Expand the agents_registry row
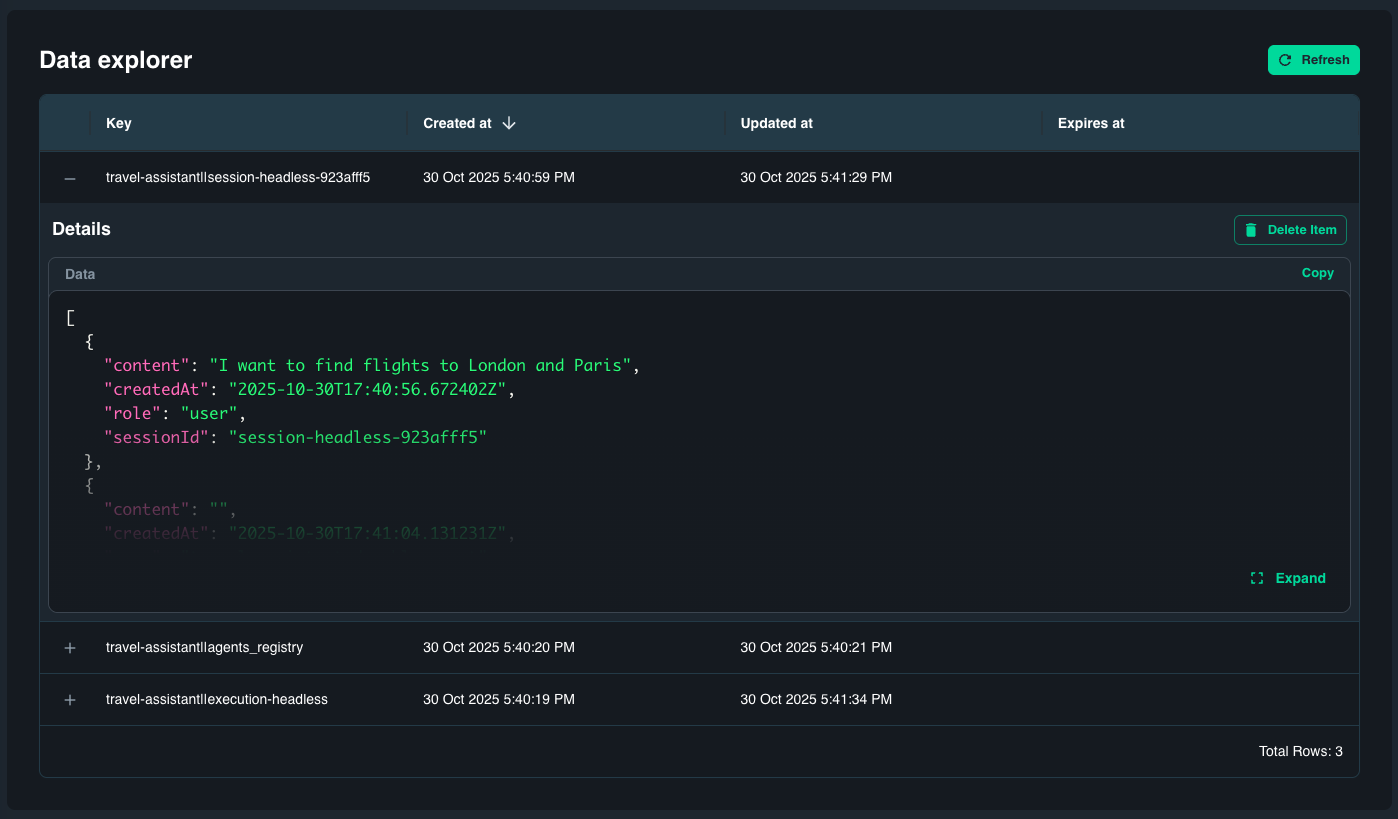This screenshot has width=1398, height=819. click(x=70, y=648)
